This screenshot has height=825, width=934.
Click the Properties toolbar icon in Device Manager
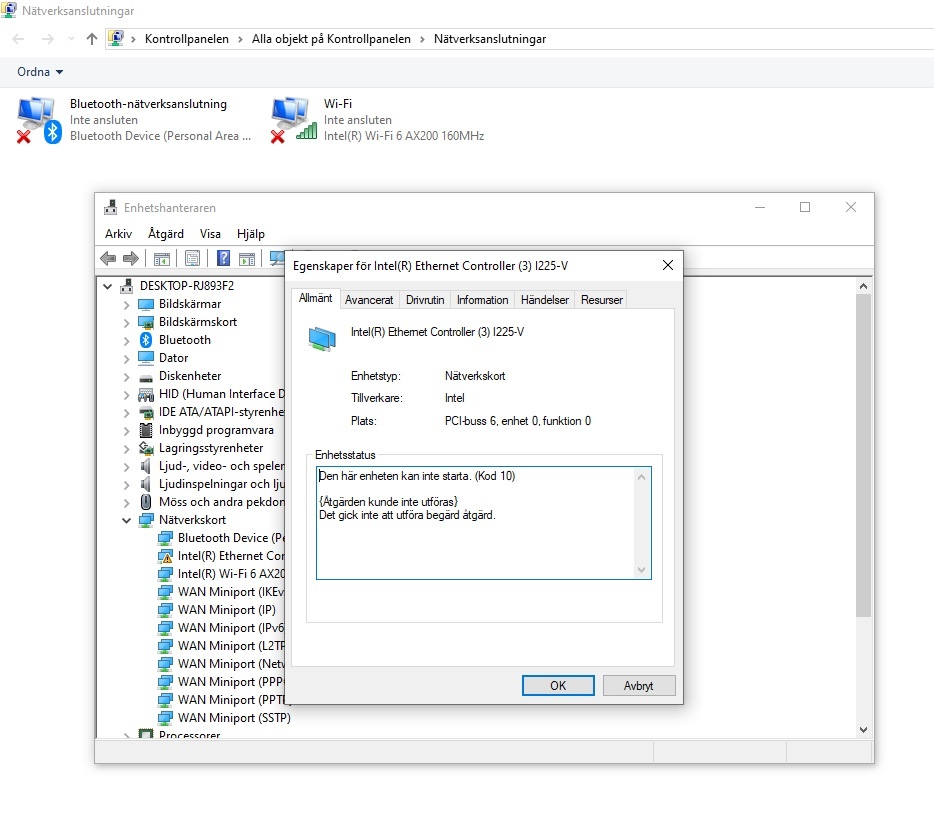click(192, 259)
